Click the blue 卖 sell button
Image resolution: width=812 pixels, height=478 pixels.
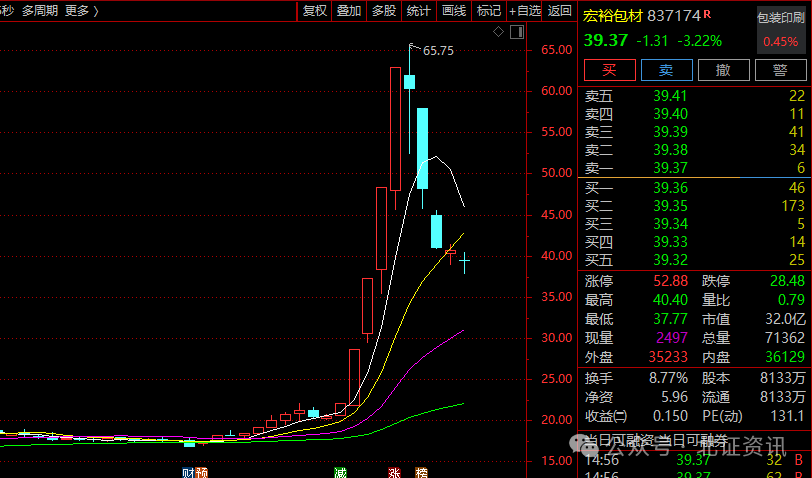666,70
